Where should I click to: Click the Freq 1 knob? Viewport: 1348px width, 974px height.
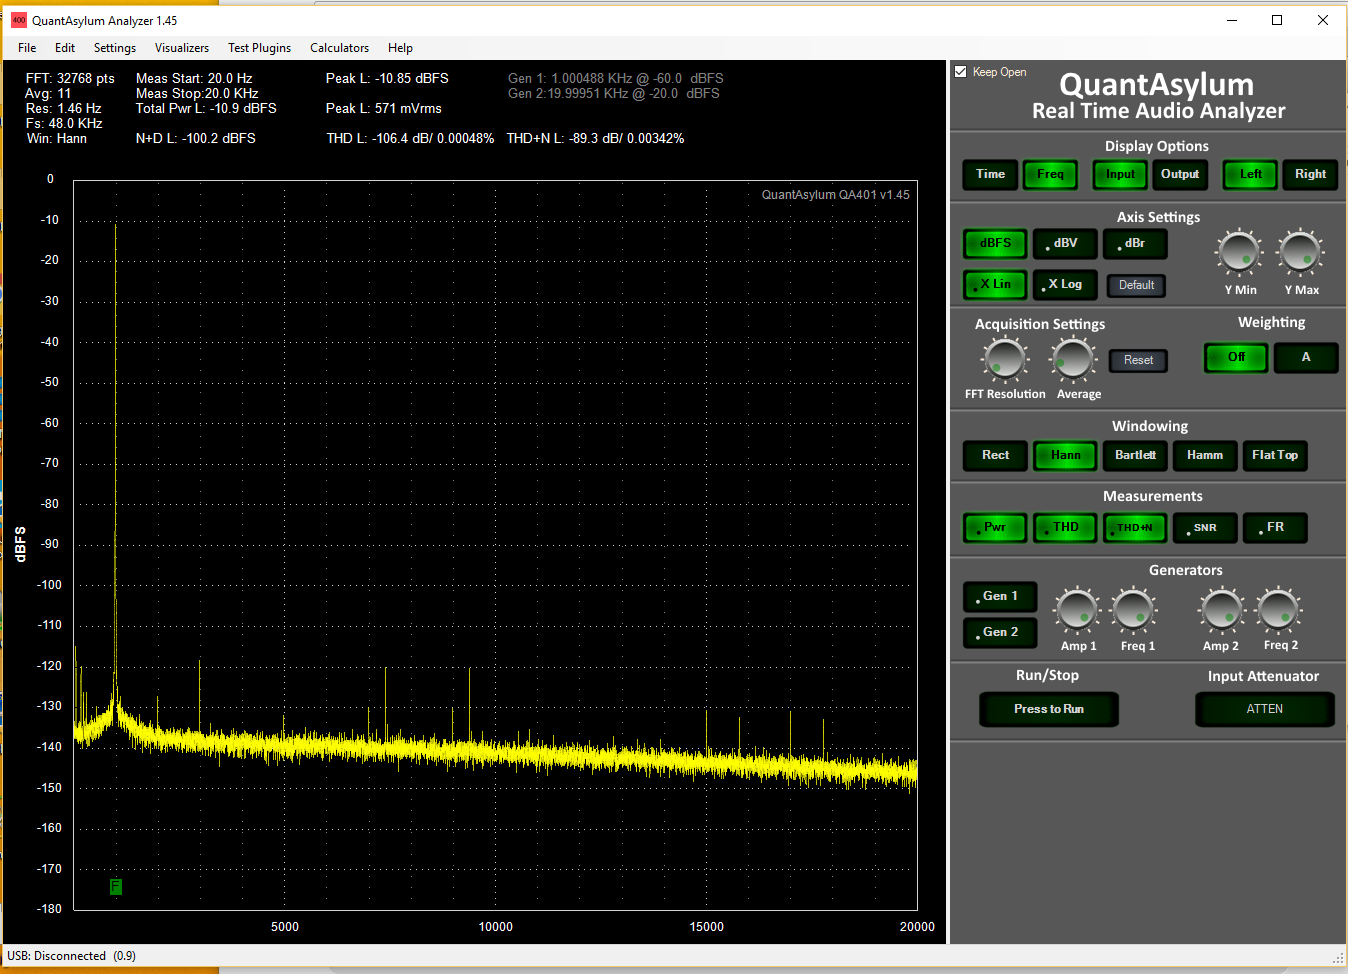1134,611
